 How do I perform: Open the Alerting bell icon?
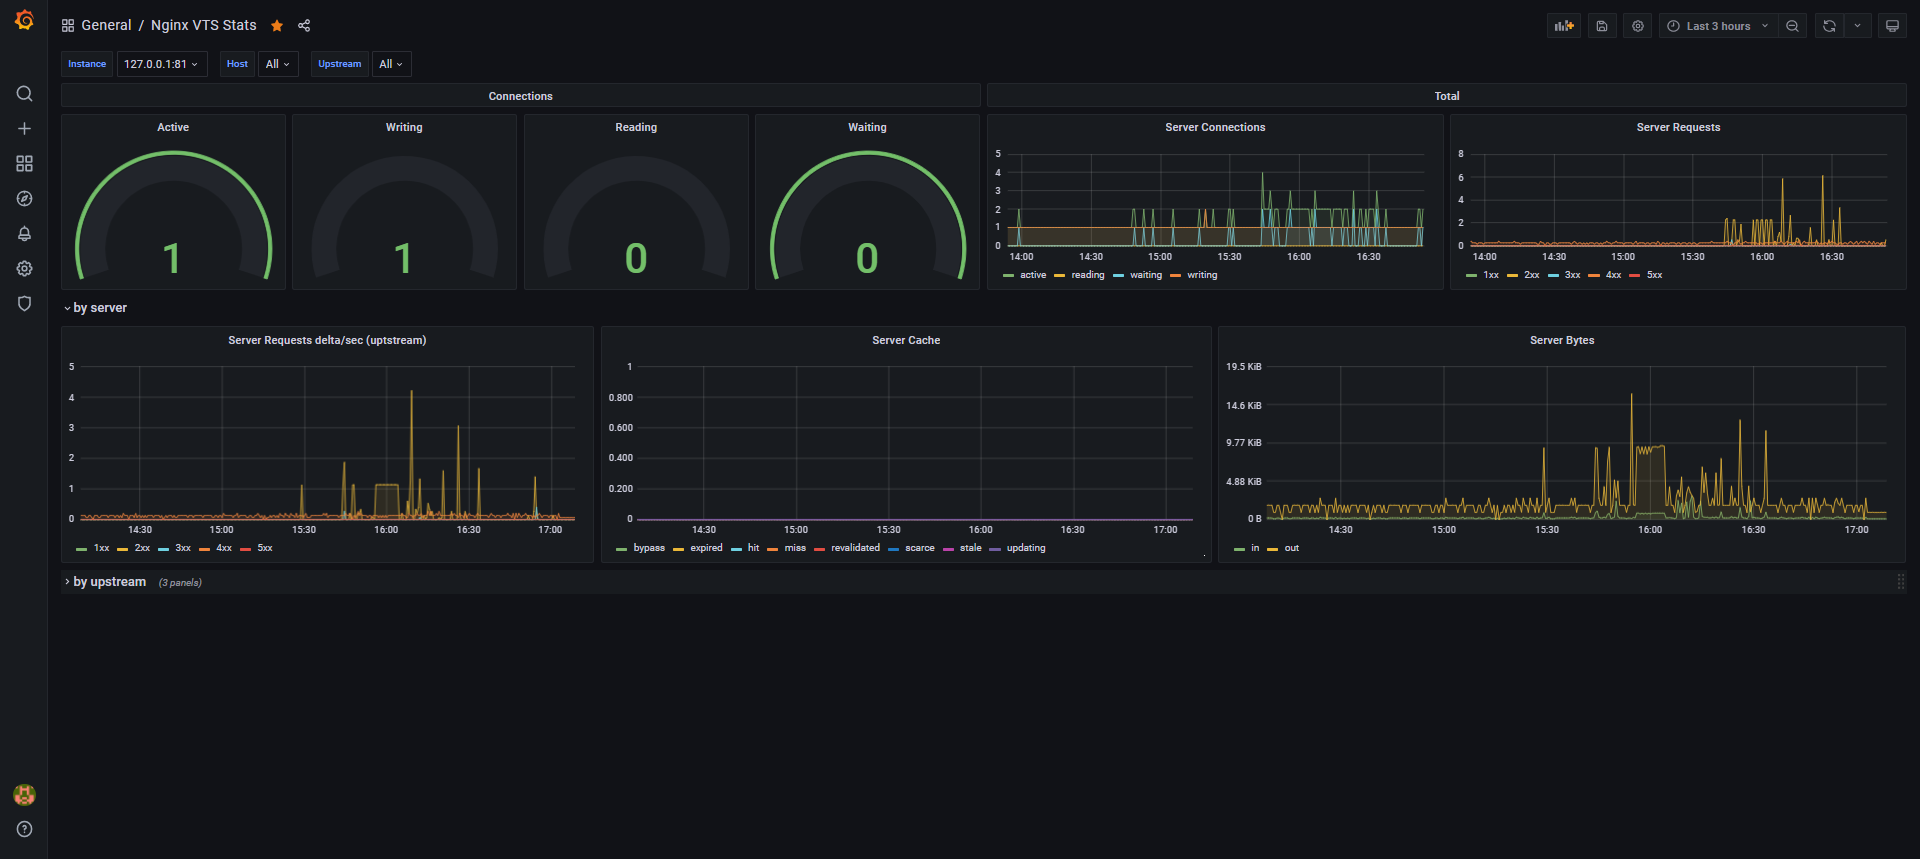24,234
